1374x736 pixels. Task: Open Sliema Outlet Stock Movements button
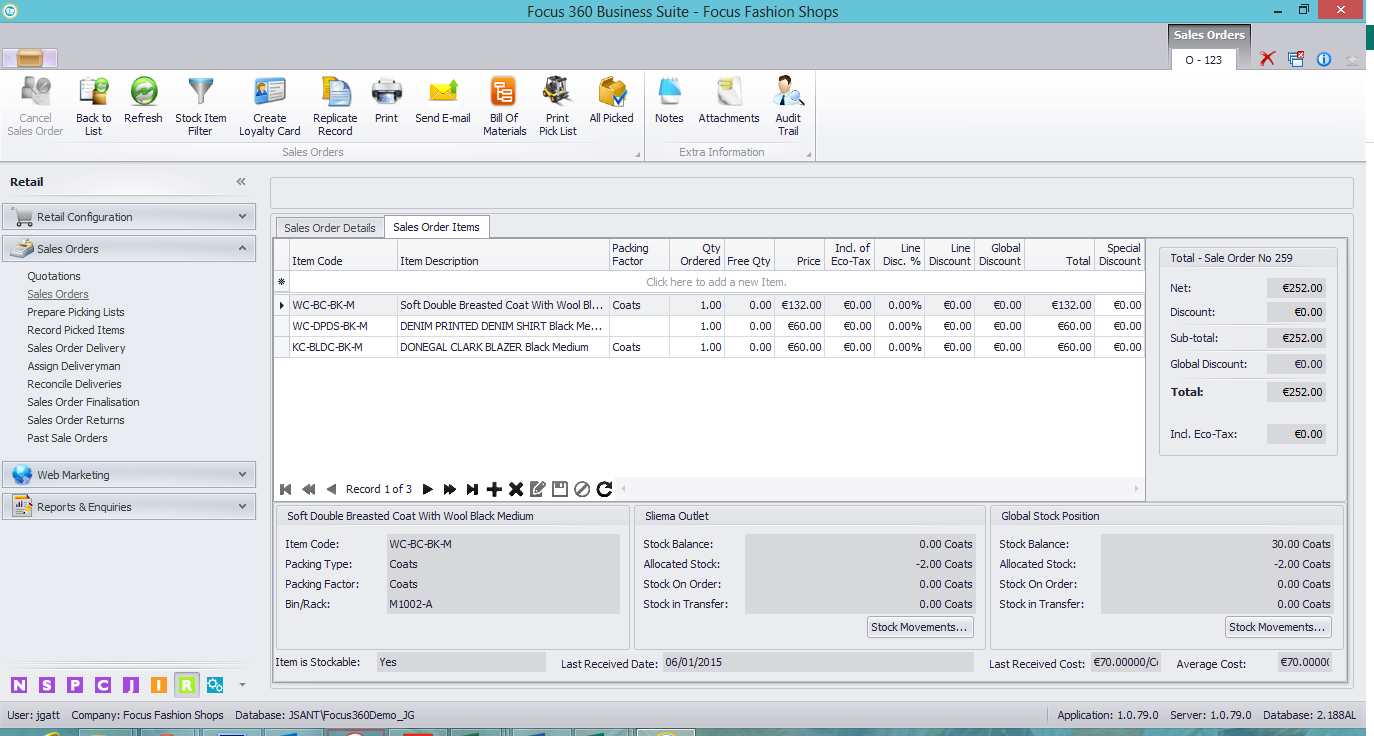tap(920, 627)
